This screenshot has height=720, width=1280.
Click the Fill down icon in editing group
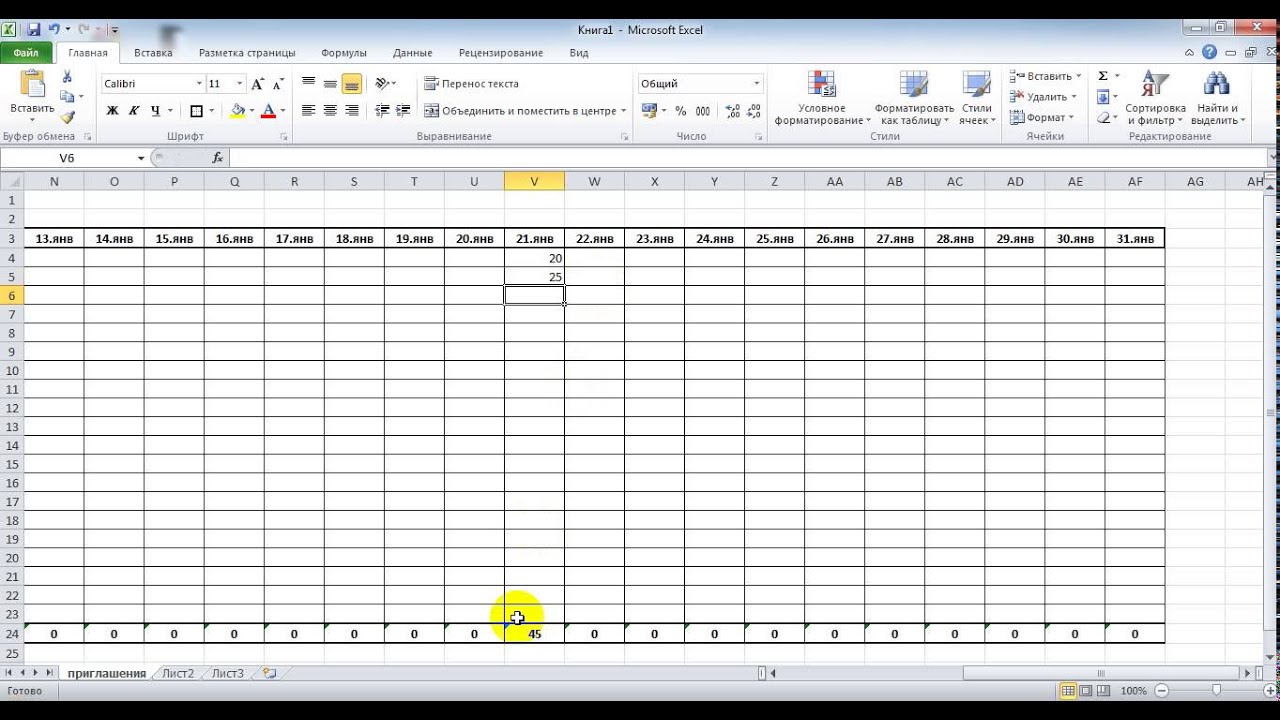click(1103, 97)
